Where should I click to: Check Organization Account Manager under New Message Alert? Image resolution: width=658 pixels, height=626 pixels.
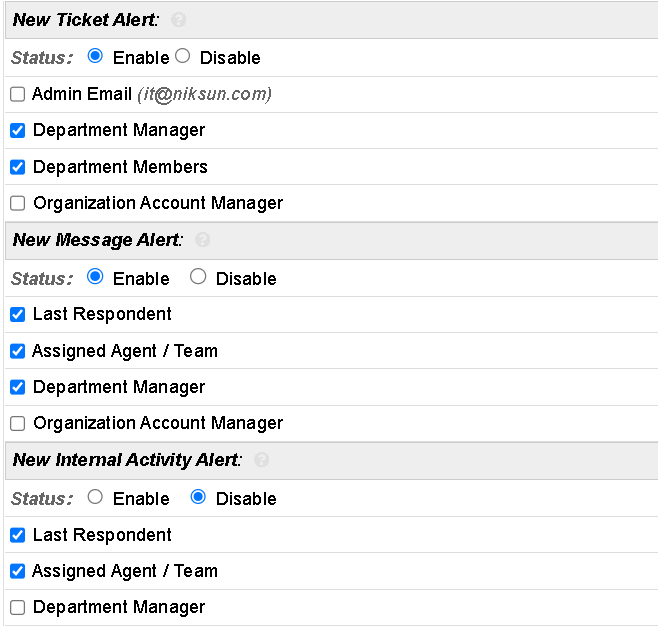[x=18, y=424]
